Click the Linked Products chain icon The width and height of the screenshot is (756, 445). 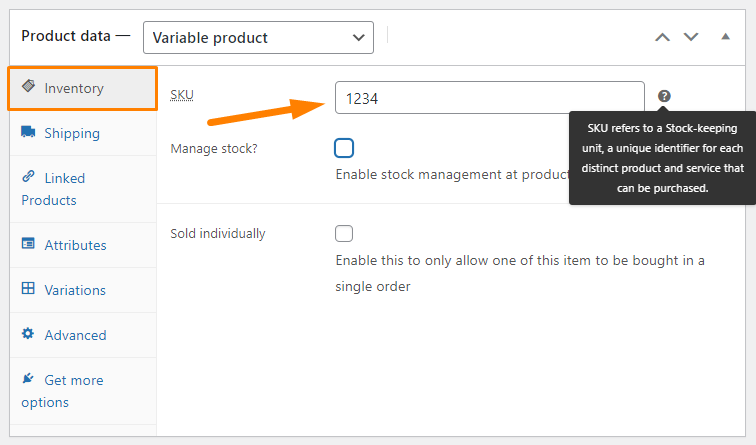click(28, 176)
